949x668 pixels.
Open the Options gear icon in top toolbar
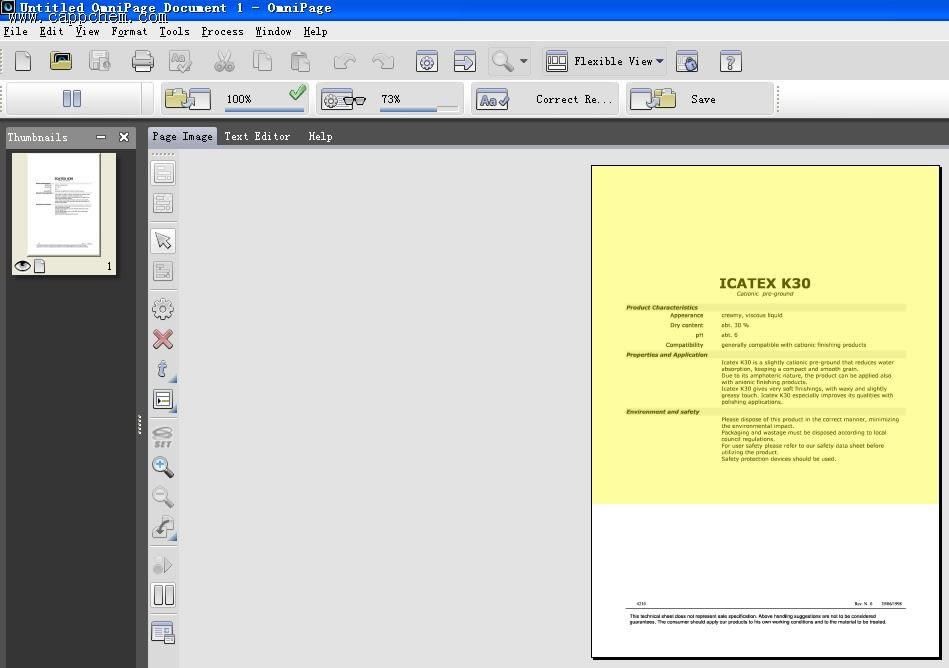(427, 62)
